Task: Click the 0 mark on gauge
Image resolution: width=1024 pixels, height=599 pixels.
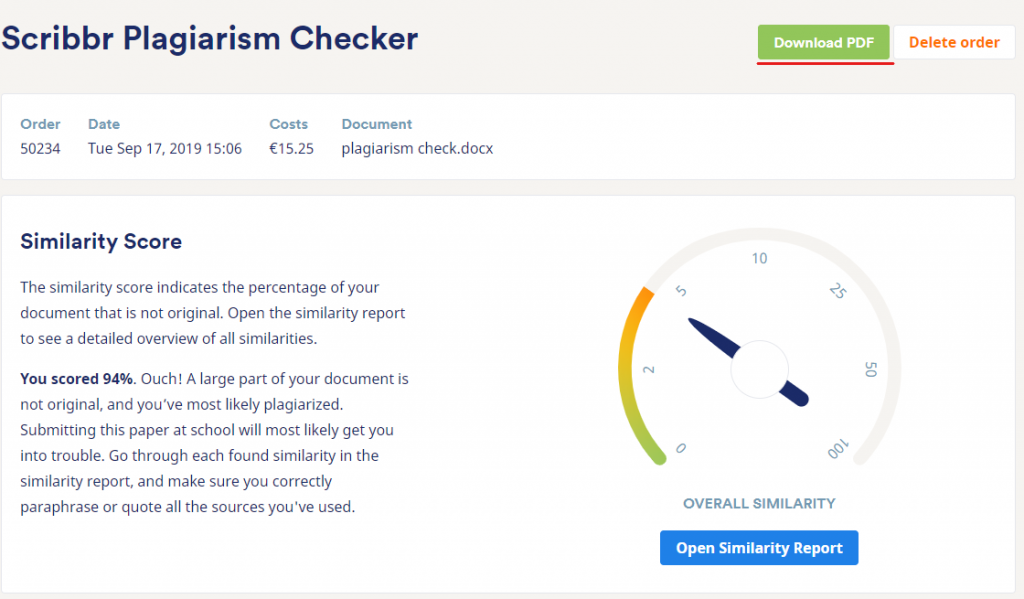Action: (680, 448)
